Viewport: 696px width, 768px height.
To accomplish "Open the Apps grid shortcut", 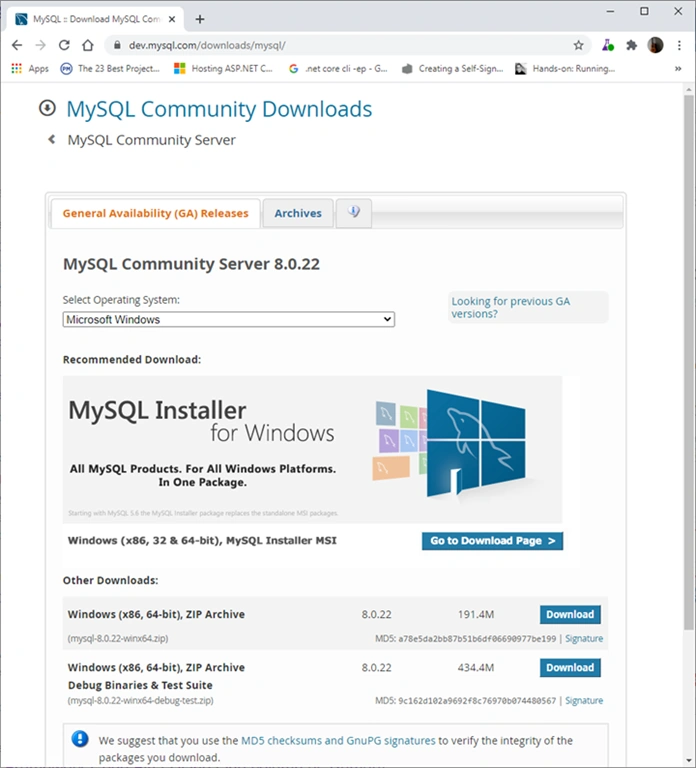I will 30,69.
